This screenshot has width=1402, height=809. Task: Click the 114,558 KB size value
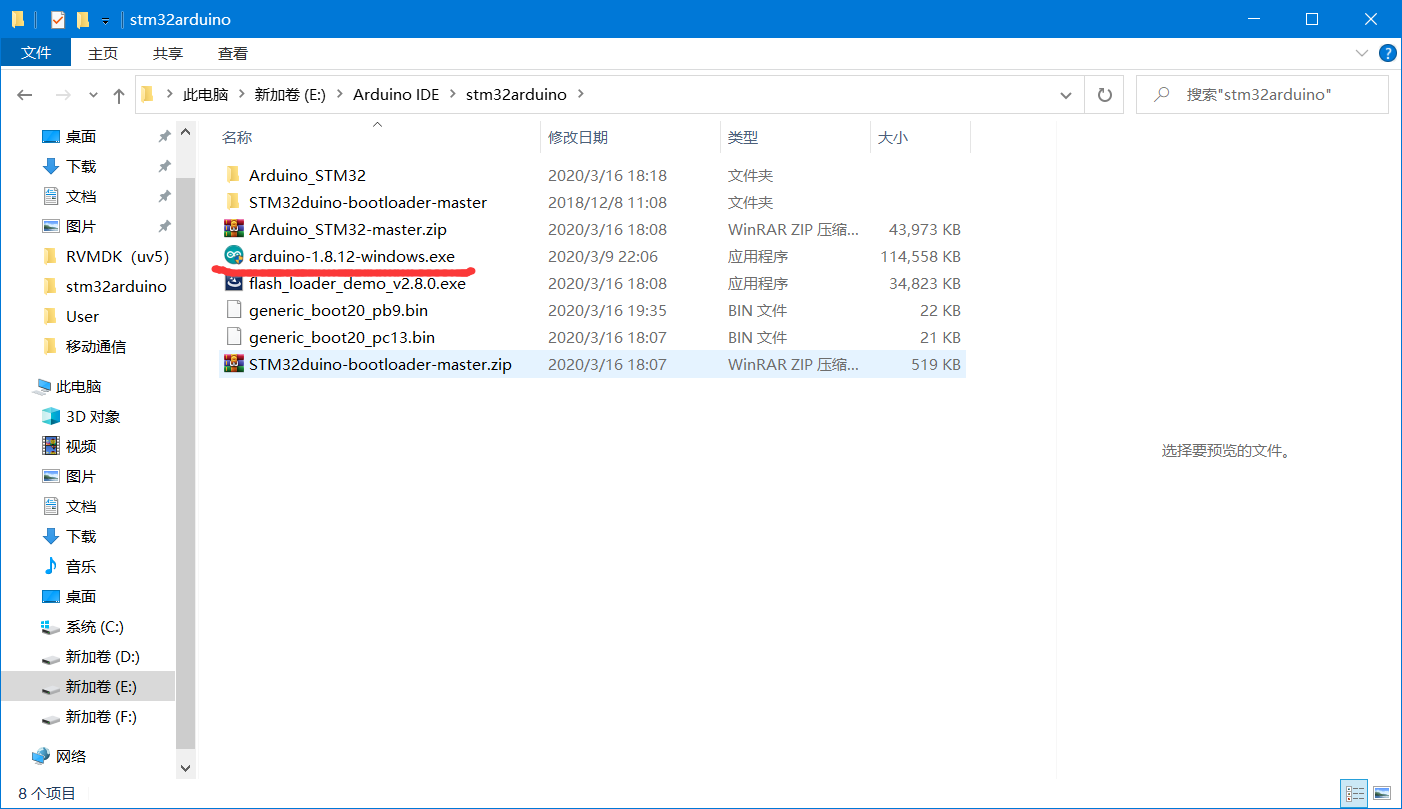(x=920, y=257)
